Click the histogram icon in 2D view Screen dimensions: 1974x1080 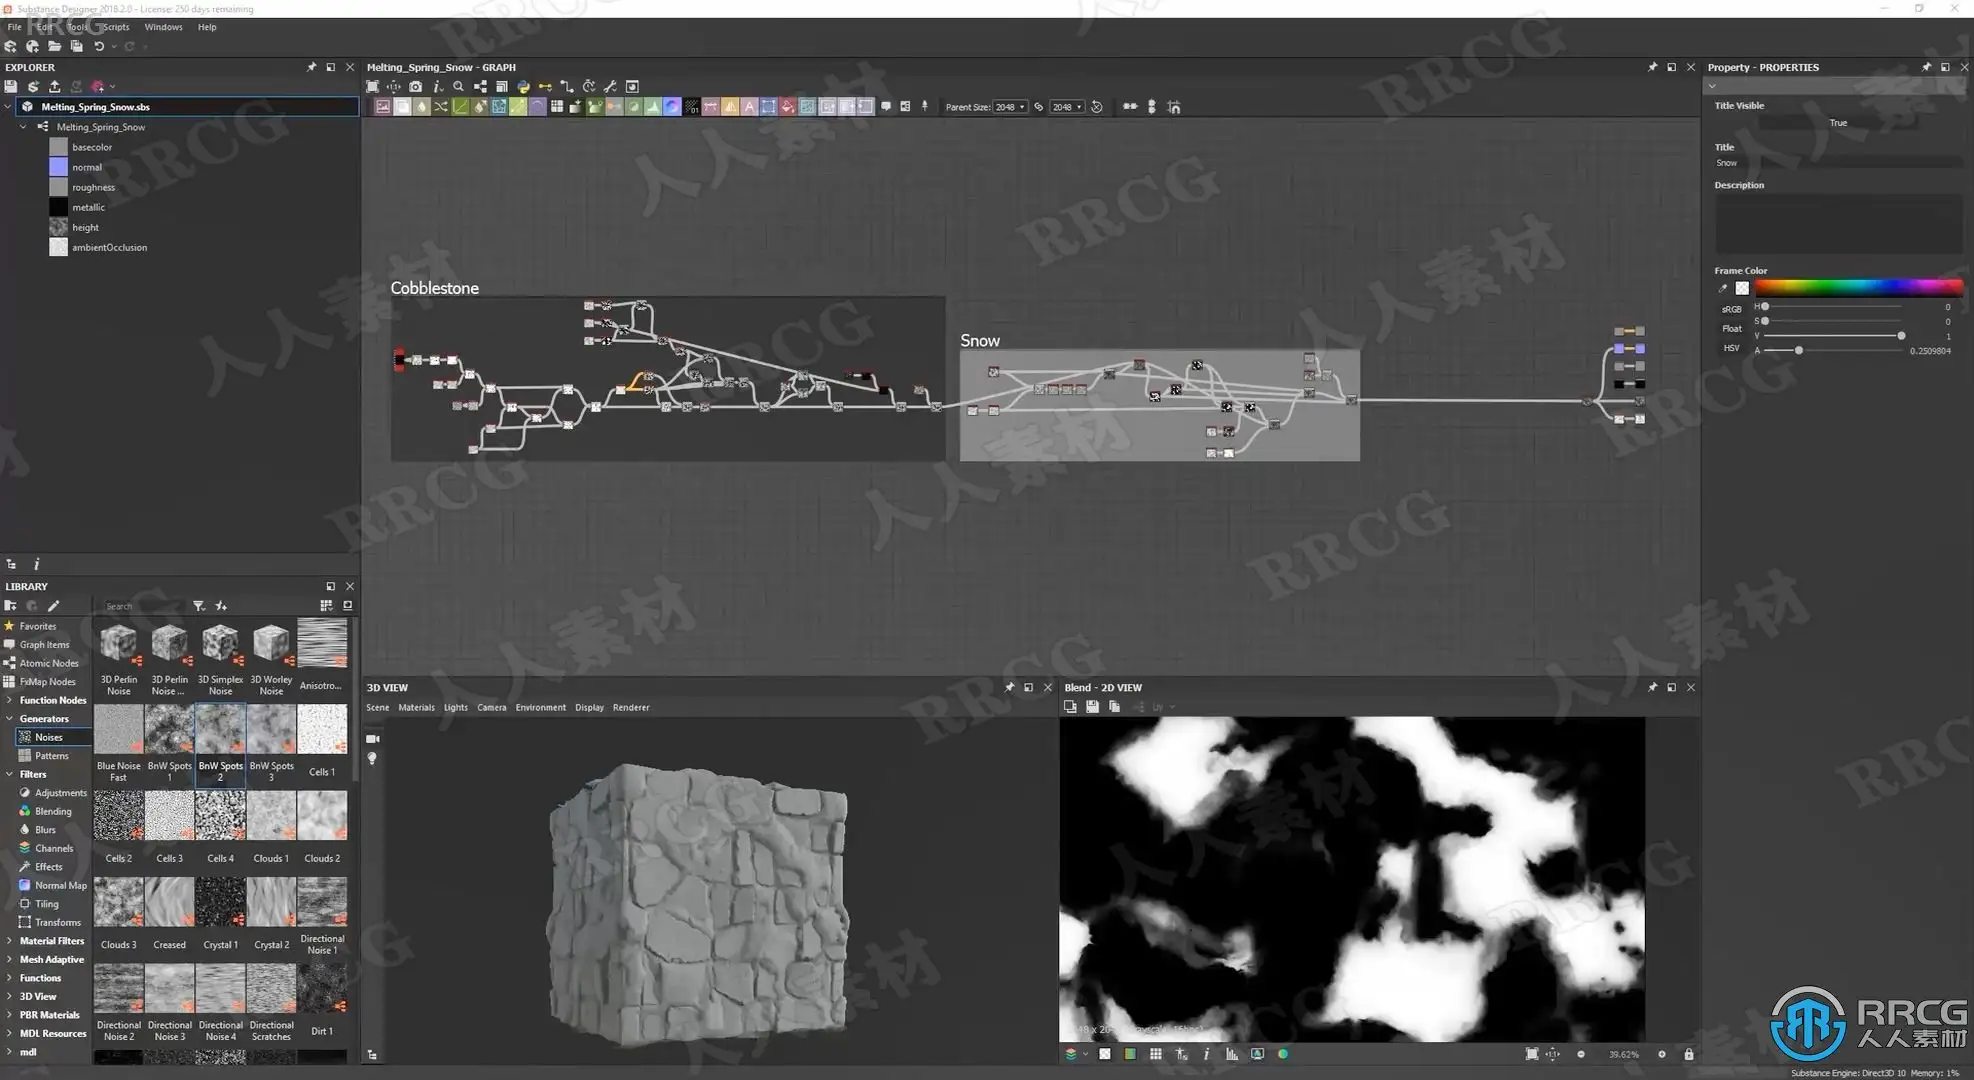tap(1232, 1054)
